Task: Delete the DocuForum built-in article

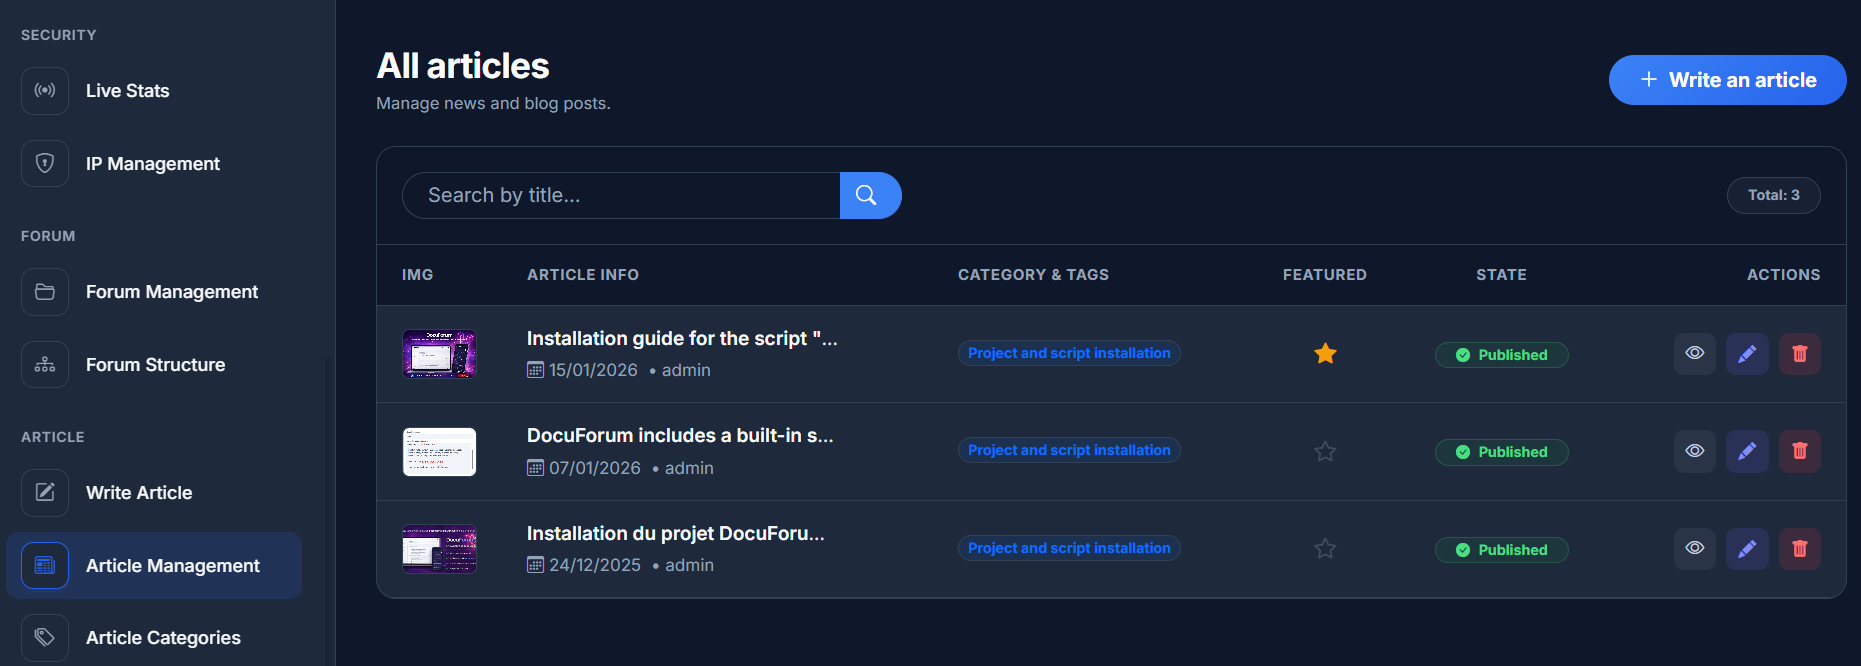Action: (x=1799, y=451)
